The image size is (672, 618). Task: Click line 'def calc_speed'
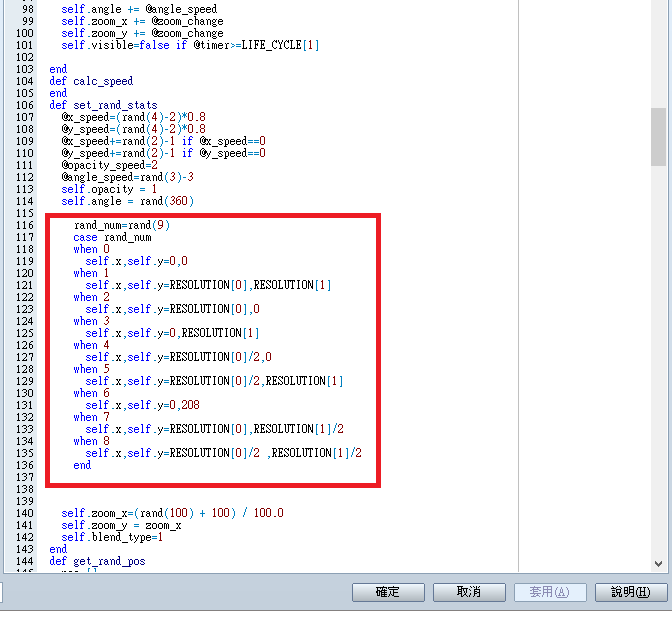[91, 81]
